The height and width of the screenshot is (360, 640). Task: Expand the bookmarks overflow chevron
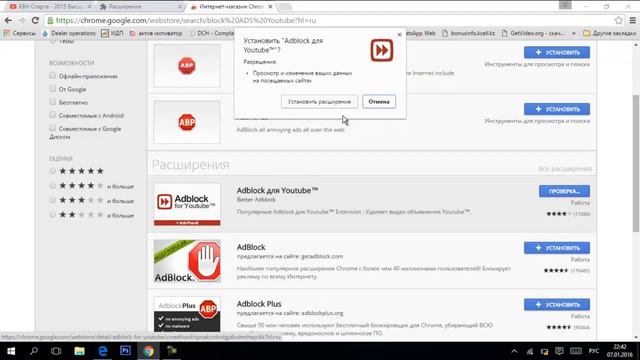[573, 33]
